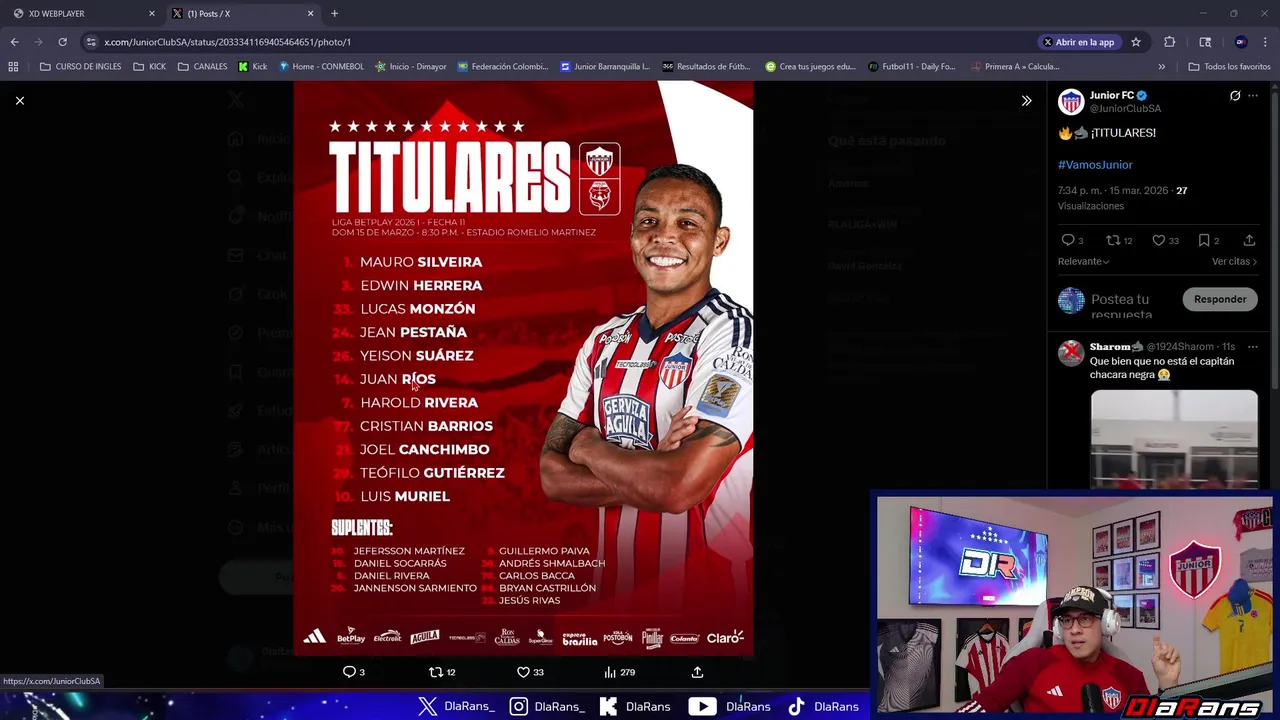The height and width of the screenshot is (720, 1280).
Task: Share the post from the side panel
Action: click(x=1249, y=240)
